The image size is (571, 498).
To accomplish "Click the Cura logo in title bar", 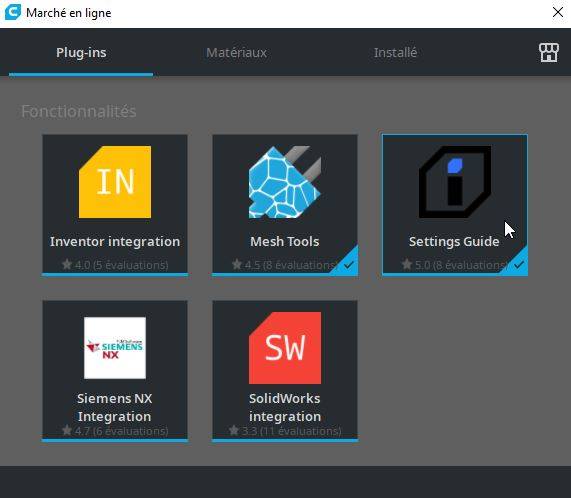I will click(x=13, y=12).
